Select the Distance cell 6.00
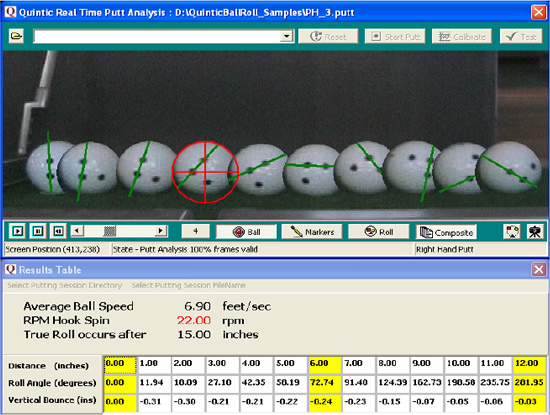This screenshot has height=415, width=550. coord(324,365)
